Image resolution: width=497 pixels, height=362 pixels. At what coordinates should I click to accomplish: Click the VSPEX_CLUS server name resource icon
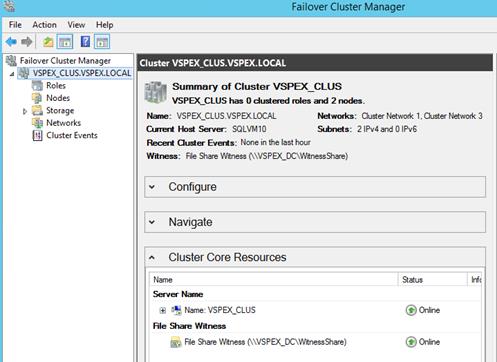pos(176,310)
